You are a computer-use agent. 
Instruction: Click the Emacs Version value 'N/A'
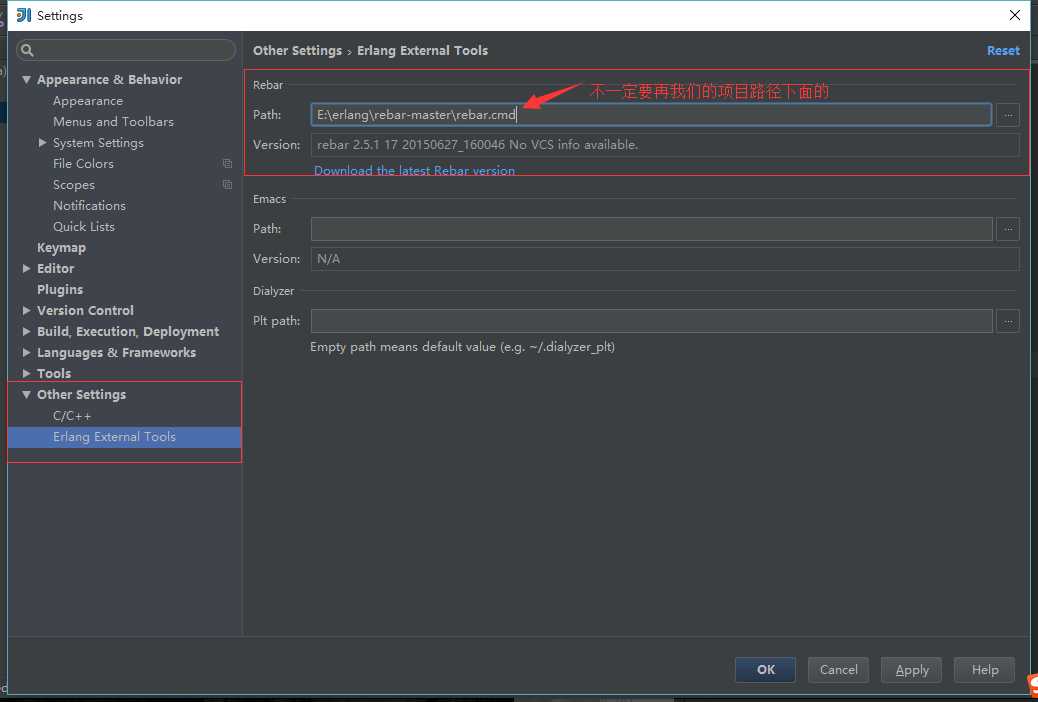328,259
